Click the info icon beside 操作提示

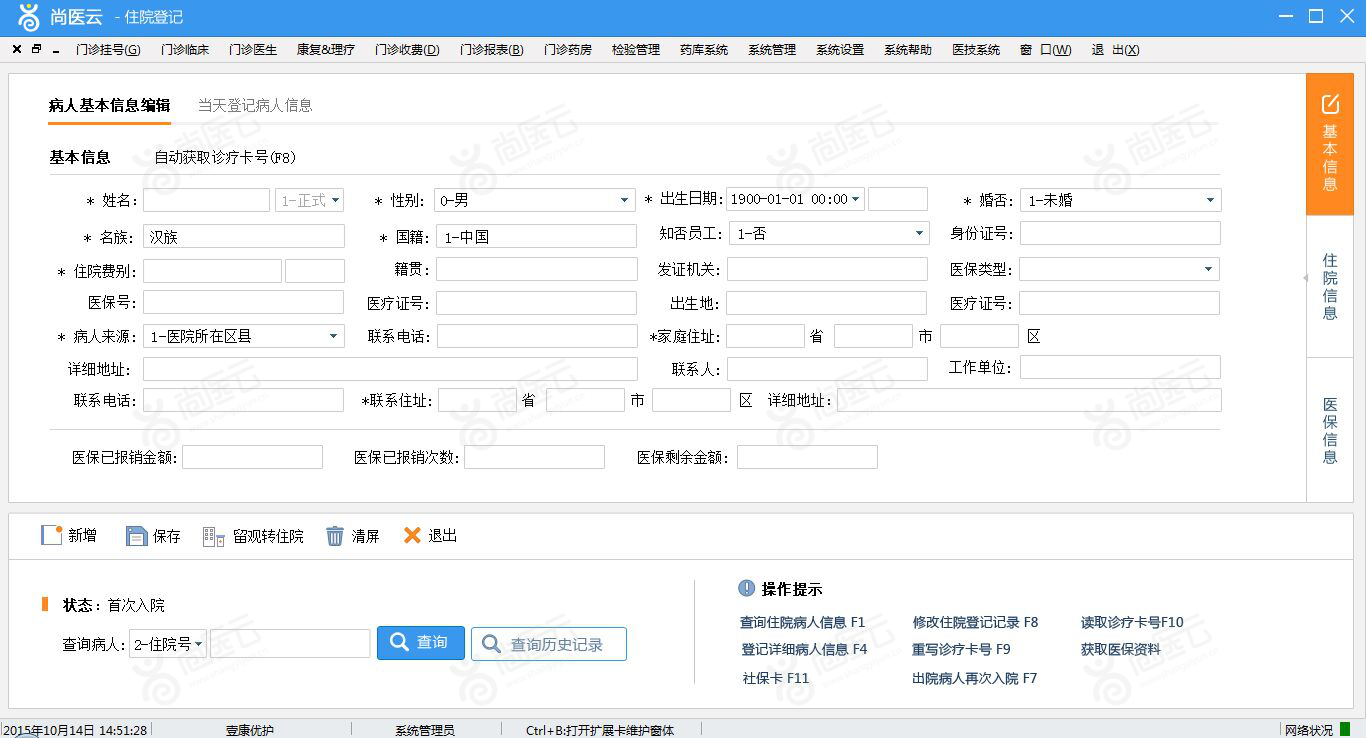point(746,589)
